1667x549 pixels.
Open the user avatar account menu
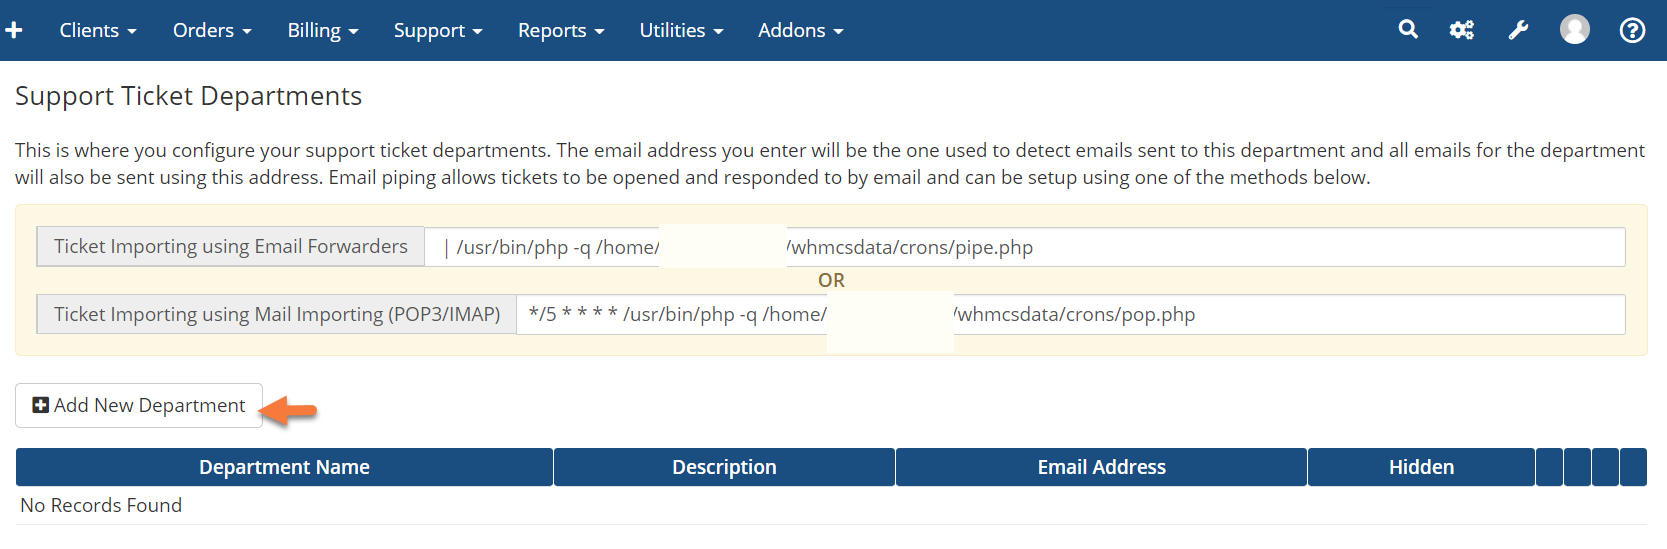(x=1575, y=30)
